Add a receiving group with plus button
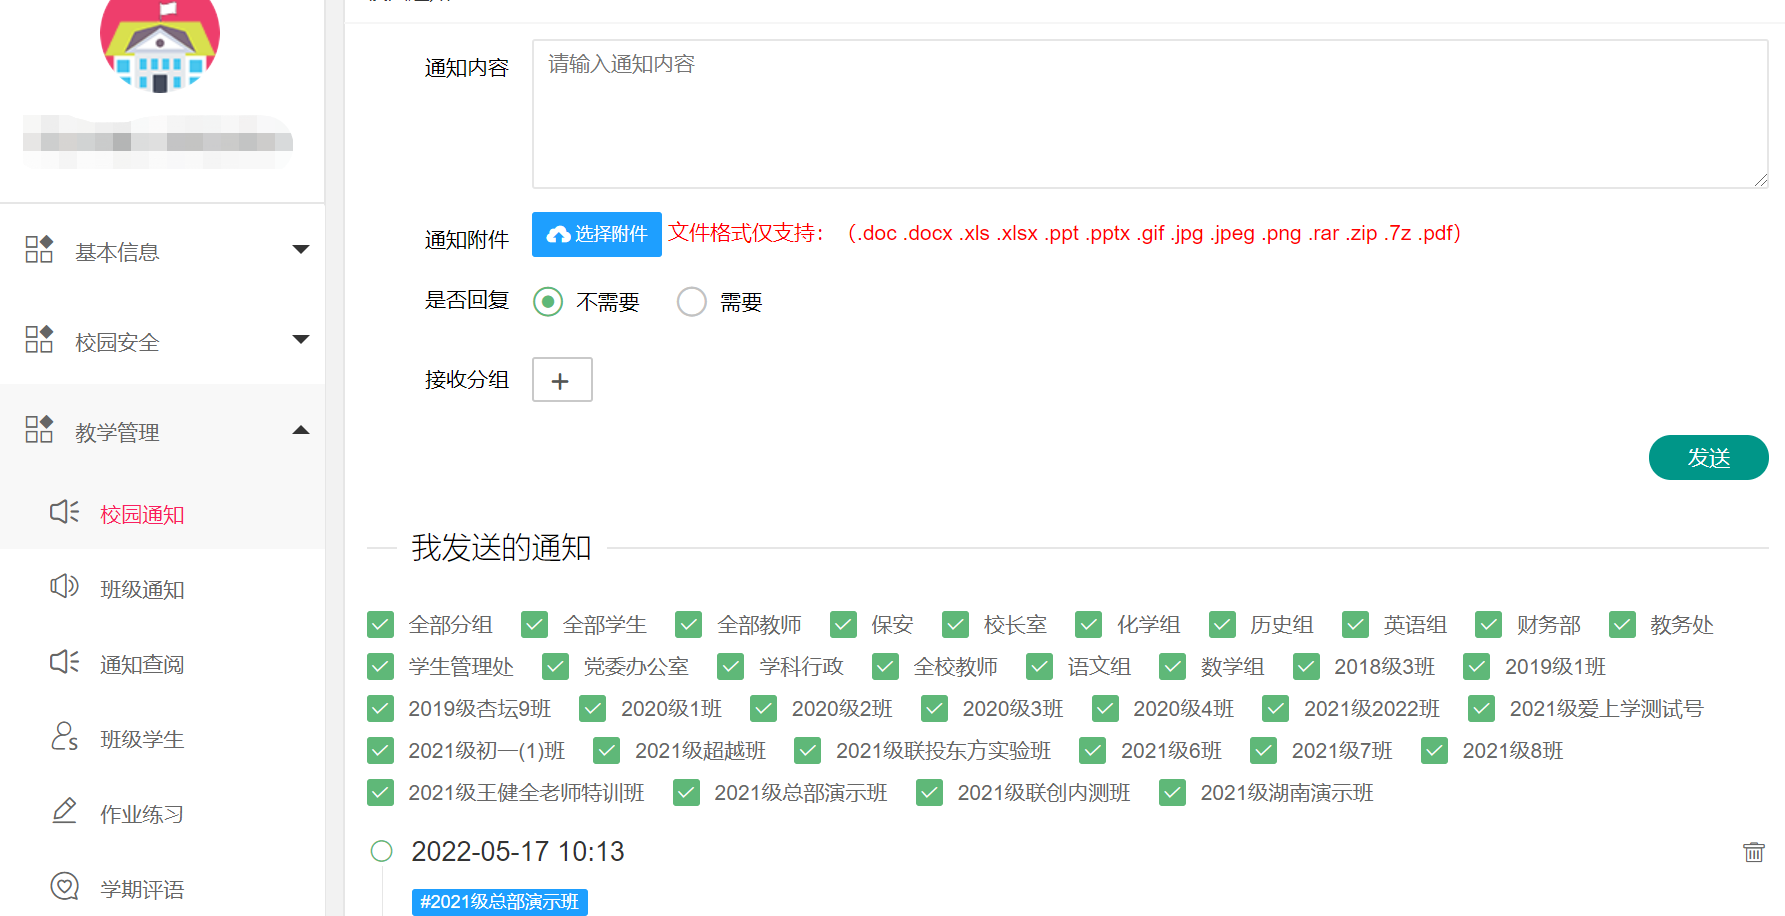Viewport: 1785px width, 916px height. tap(561, 380)
